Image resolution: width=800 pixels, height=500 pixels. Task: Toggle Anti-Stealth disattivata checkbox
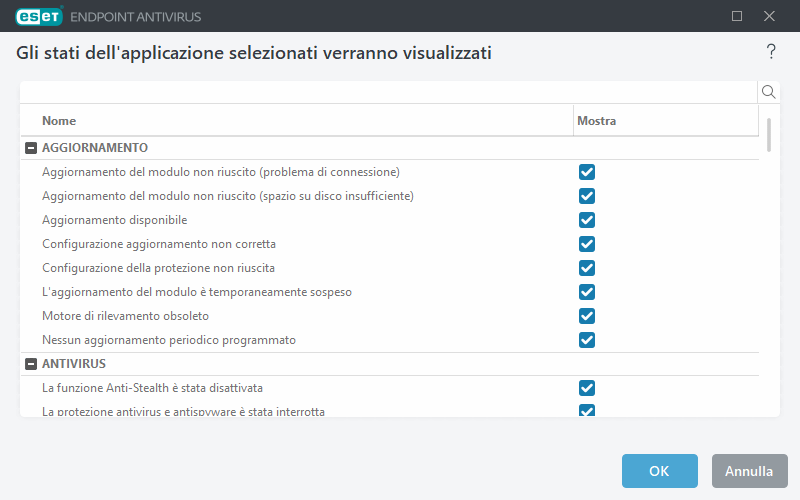click(x=587, y=388)
